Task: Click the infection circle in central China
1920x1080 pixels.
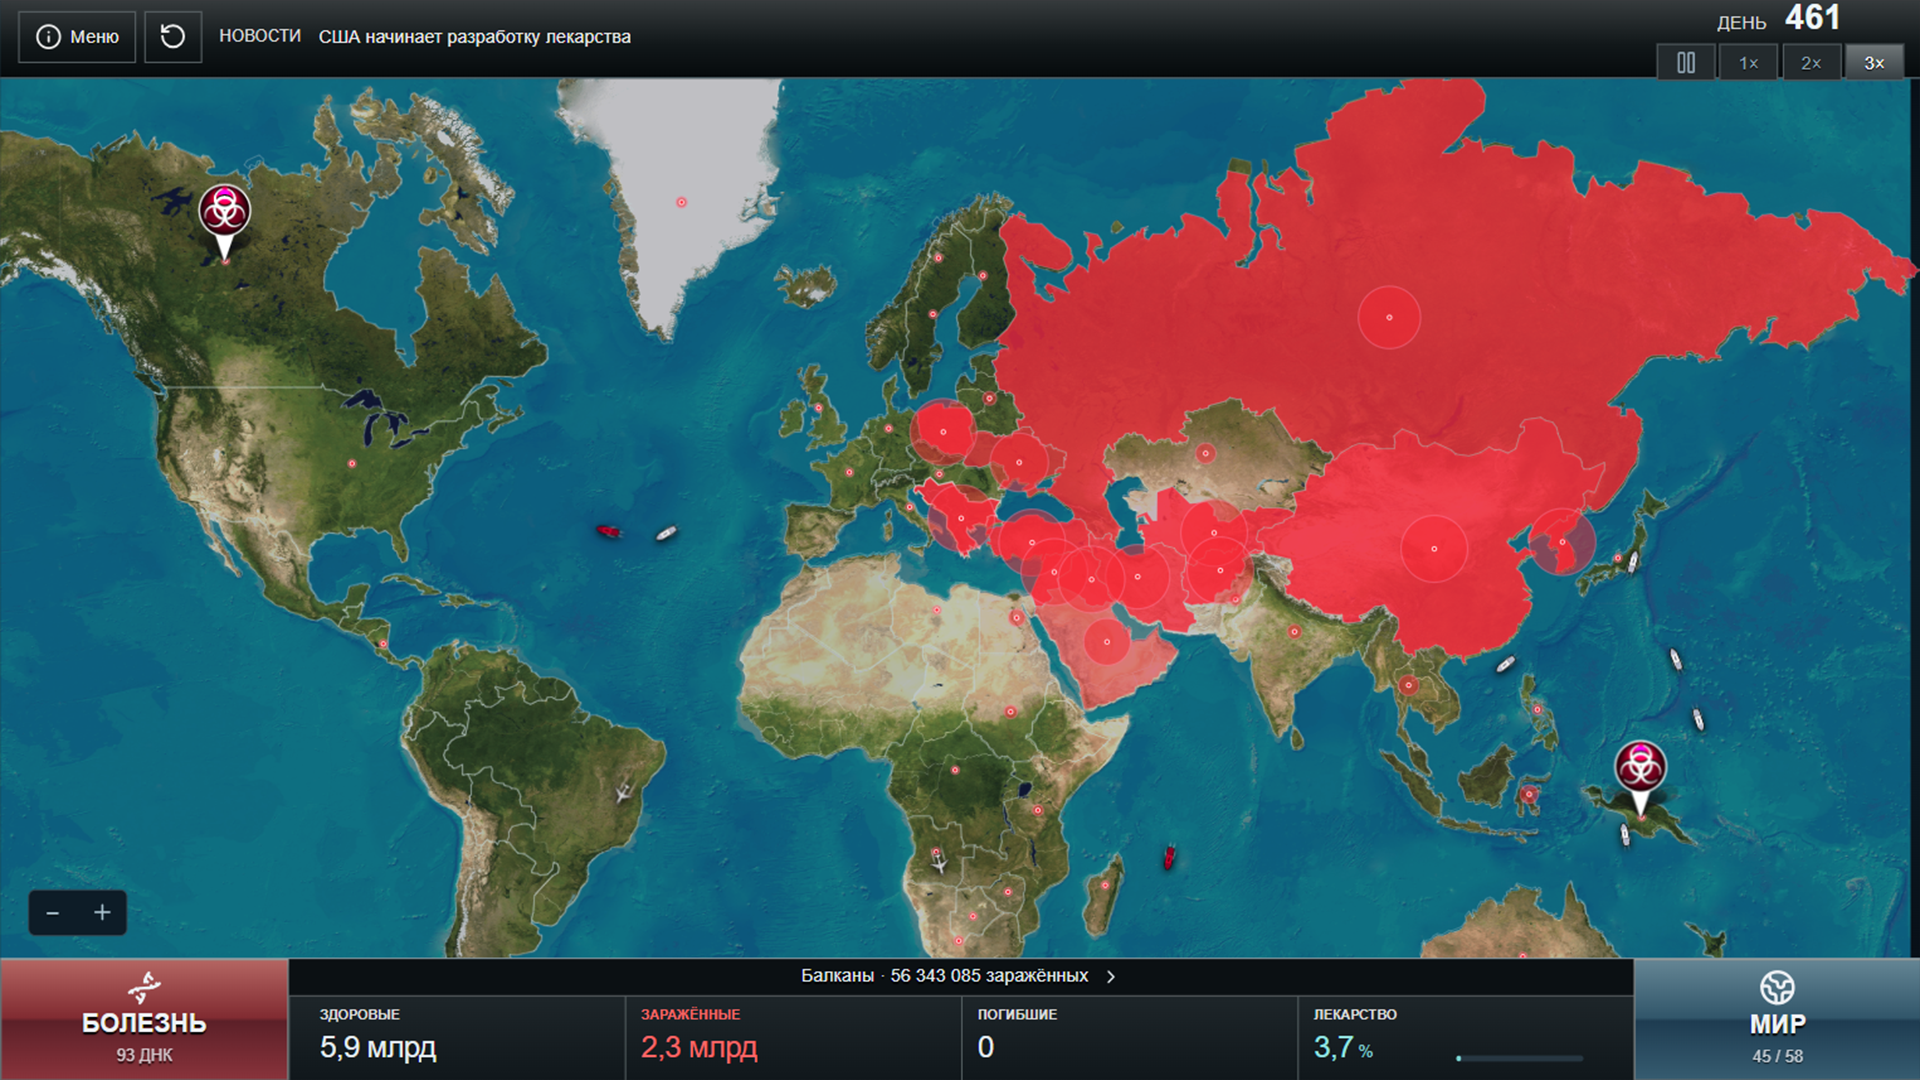Action: coord(1434,549)
